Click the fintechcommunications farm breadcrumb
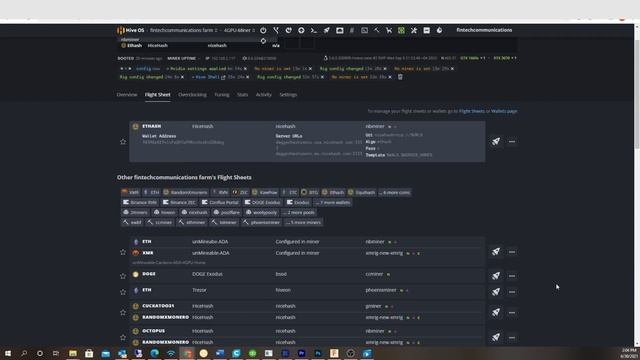 point(183,30)
